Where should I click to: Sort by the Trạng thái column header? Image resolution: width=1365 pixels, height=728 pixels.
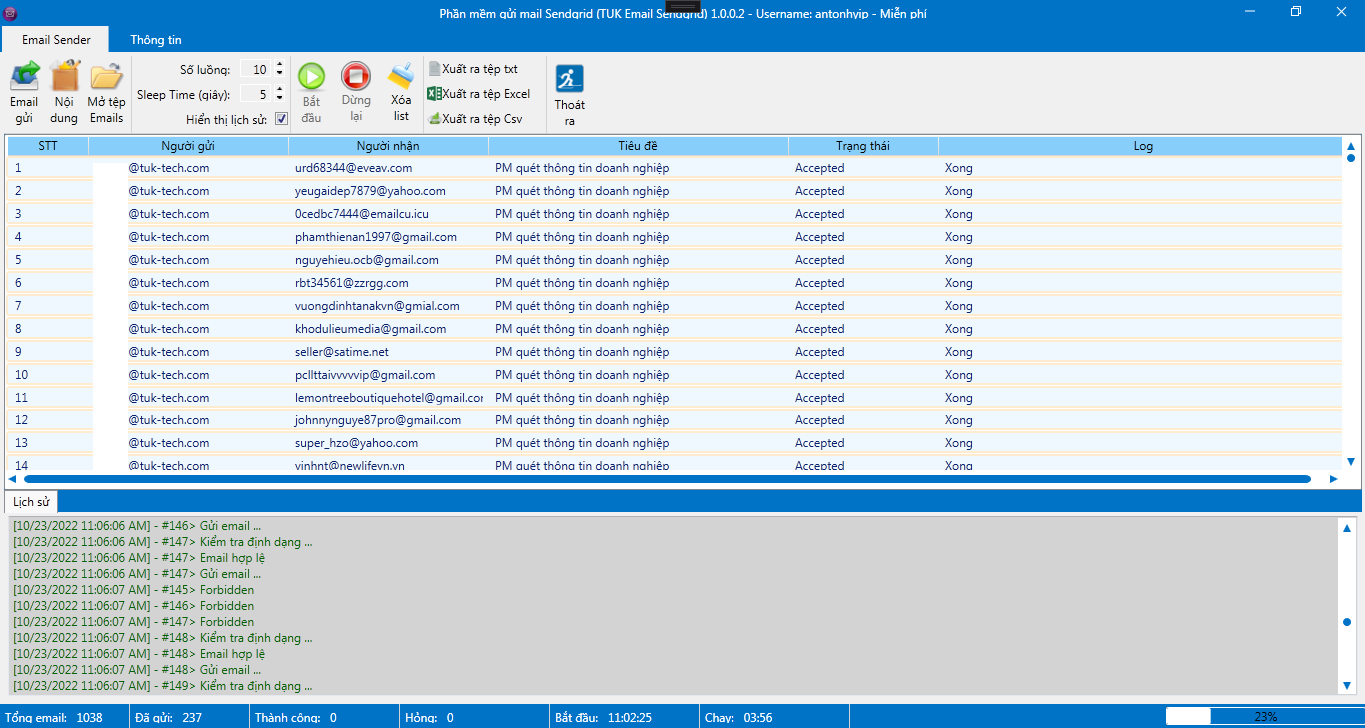click(863, 146)
